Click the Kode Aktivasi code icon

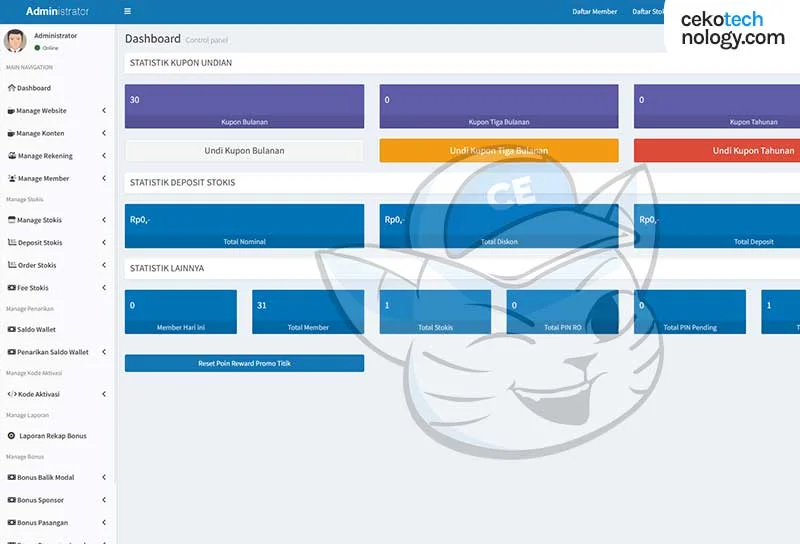point(12,394)
